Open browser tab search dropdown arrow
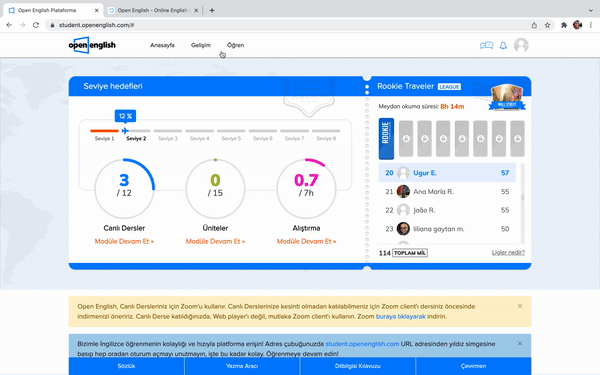Viewport: 600px width, 375px height. 591,10
